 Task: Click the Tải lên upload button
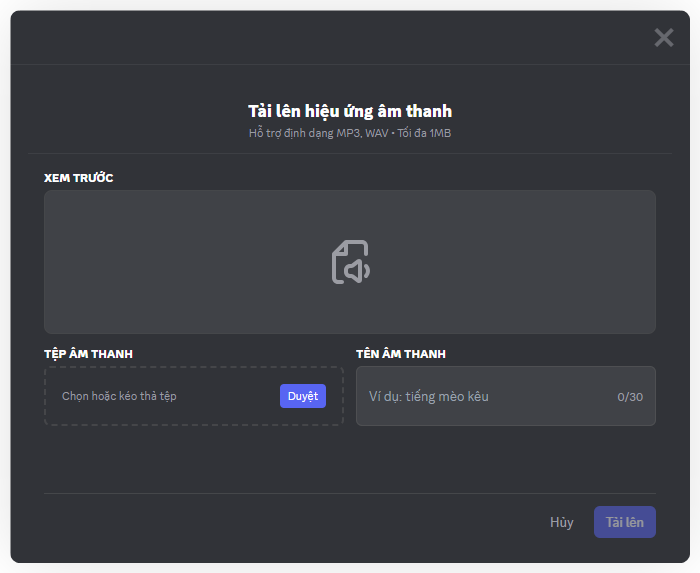click(624, 522)
